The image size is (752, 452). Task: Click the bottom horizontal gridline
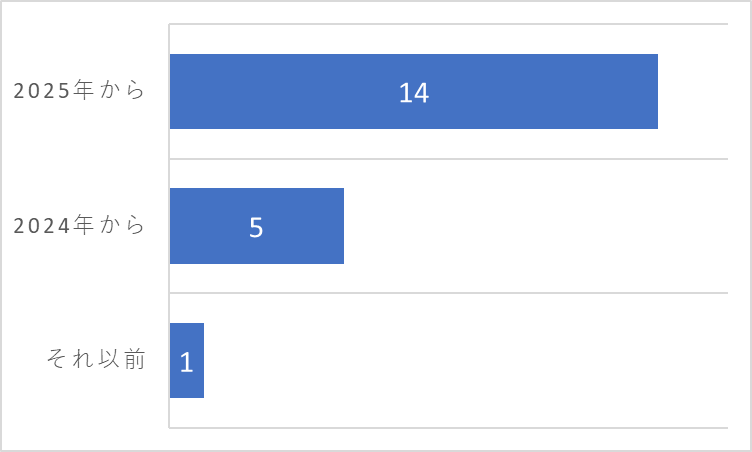448,428
